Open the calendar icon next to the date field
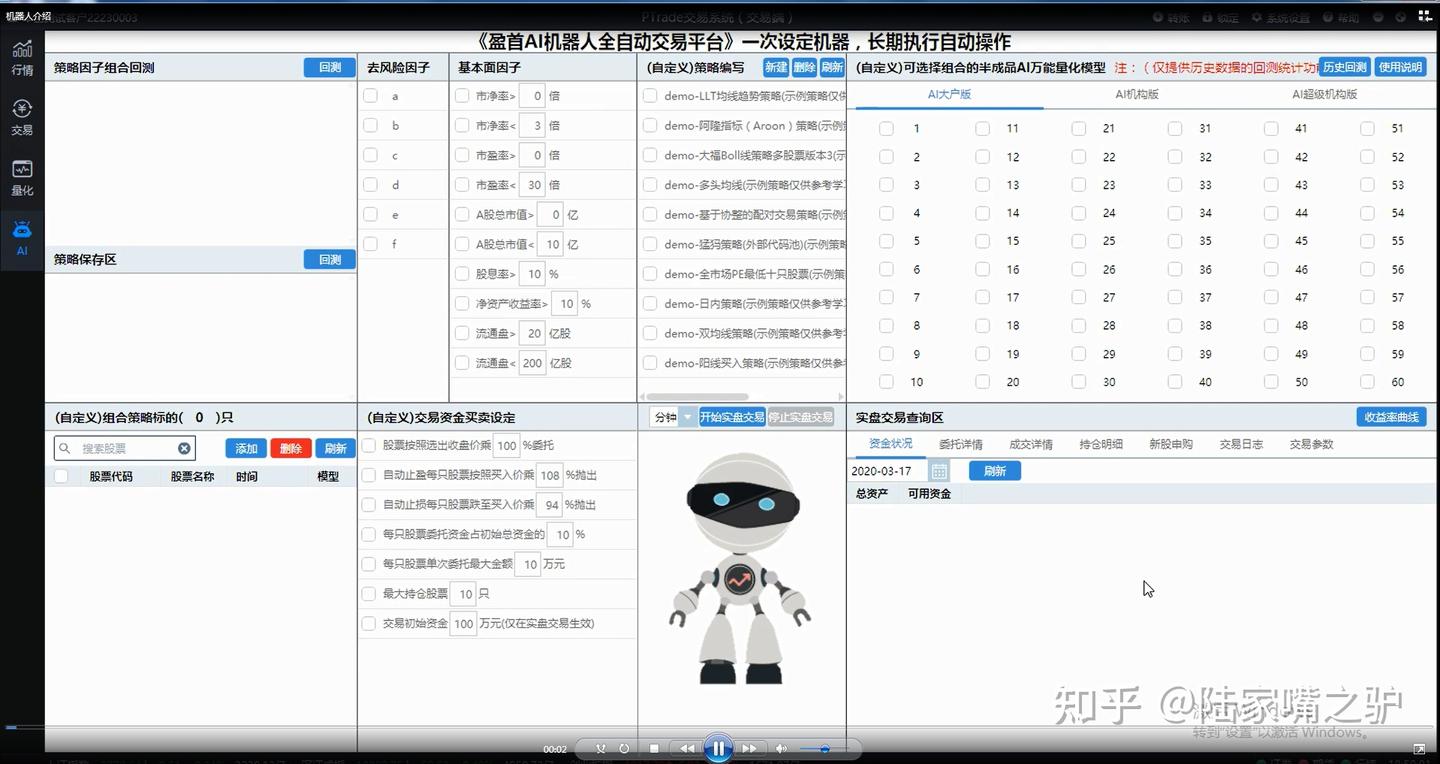Screen dimensions: 1440x764 point(938,470)
